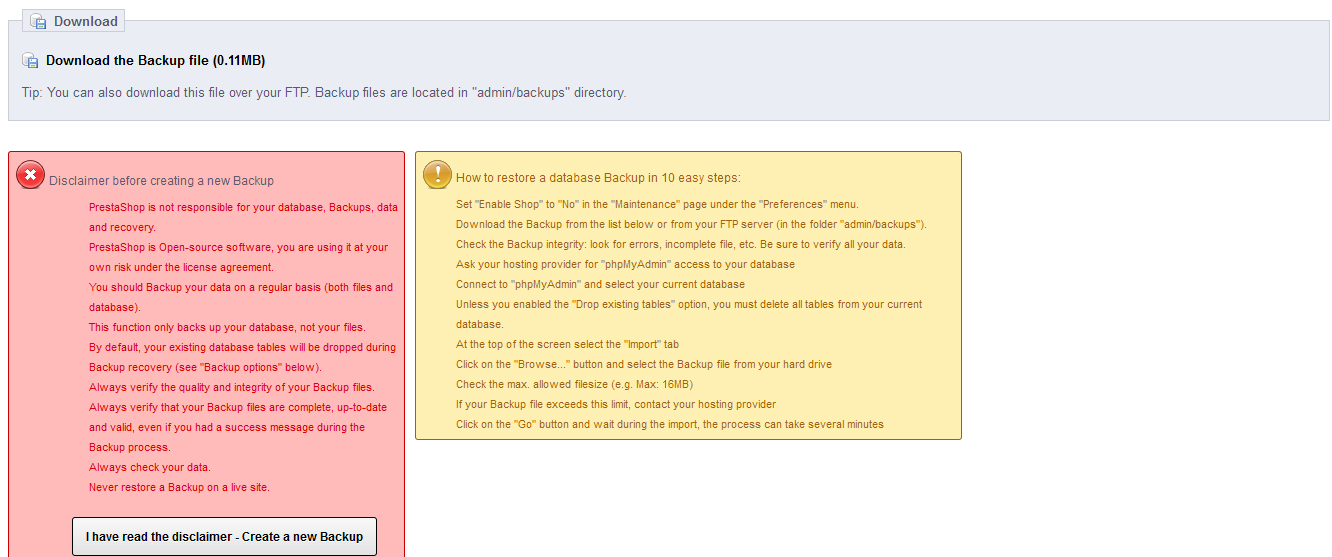Click the 'Click on the Browse... button' step
This screenshot has width=1332, height=557.
(643, 364)
